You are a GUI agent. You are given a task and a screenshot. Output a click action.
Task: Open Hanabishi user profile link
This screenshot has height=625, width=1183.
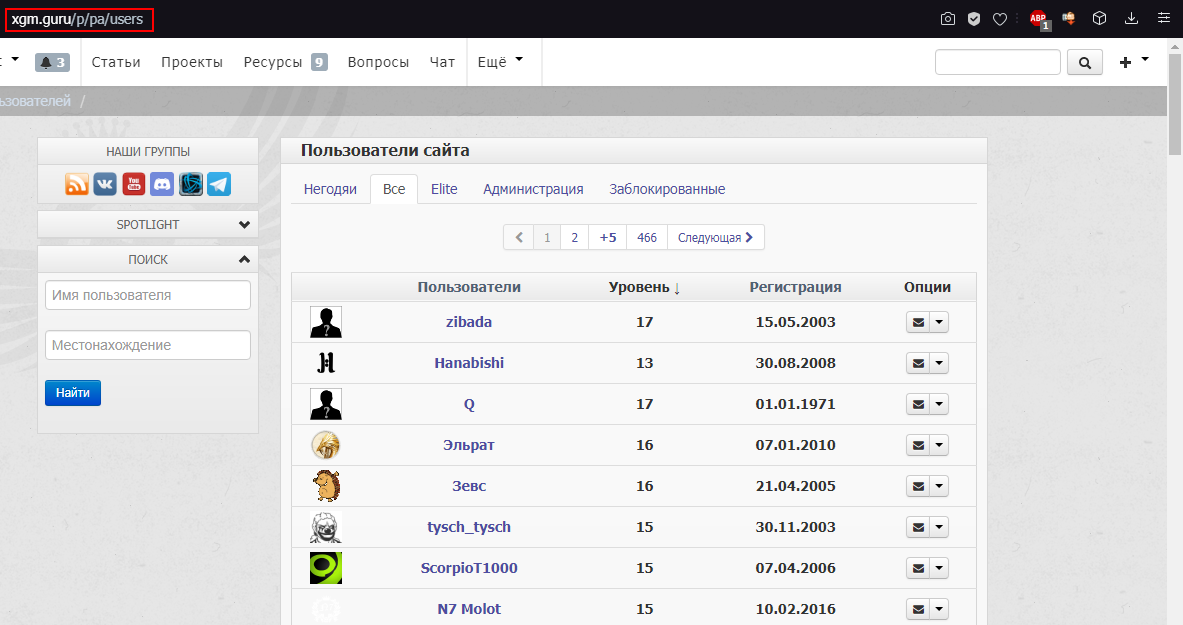click(469, 363)
